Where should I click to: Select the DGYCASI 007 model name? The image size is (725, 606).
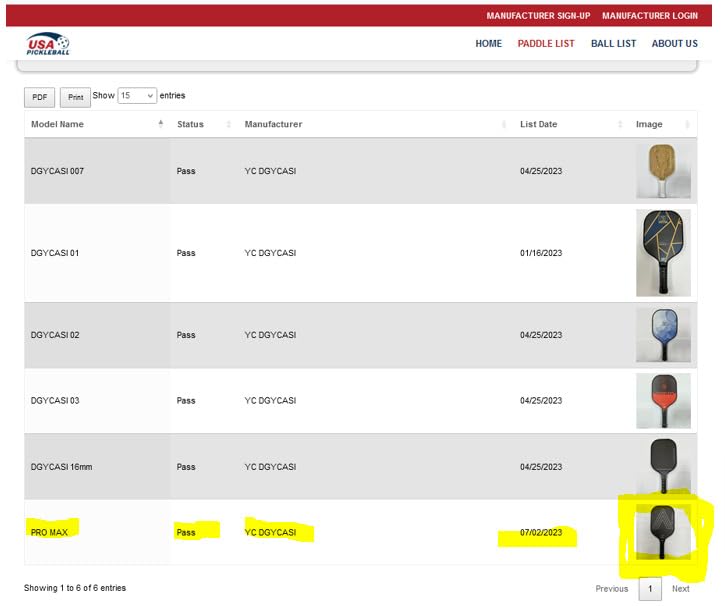(x=57, y=171)
